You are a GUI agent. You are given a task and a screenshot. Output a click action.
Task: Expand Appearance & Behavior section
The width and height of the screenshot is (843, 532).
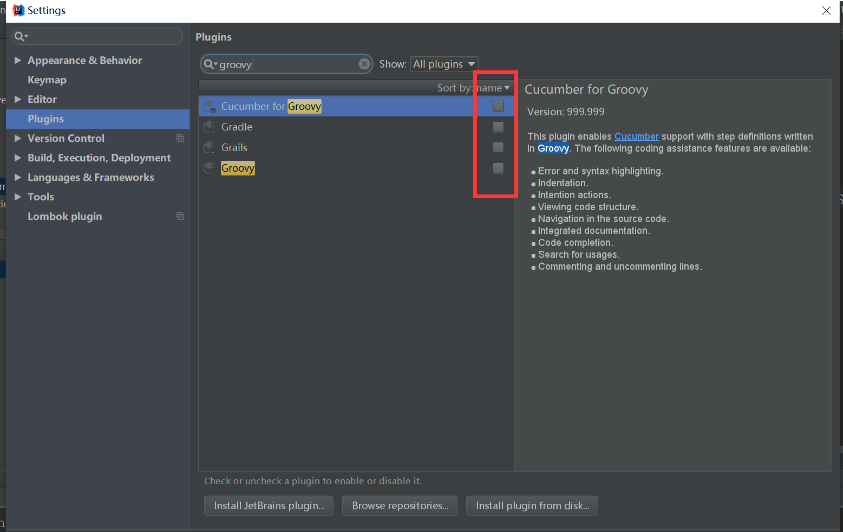pyautogui.click(x=18, y=60)
